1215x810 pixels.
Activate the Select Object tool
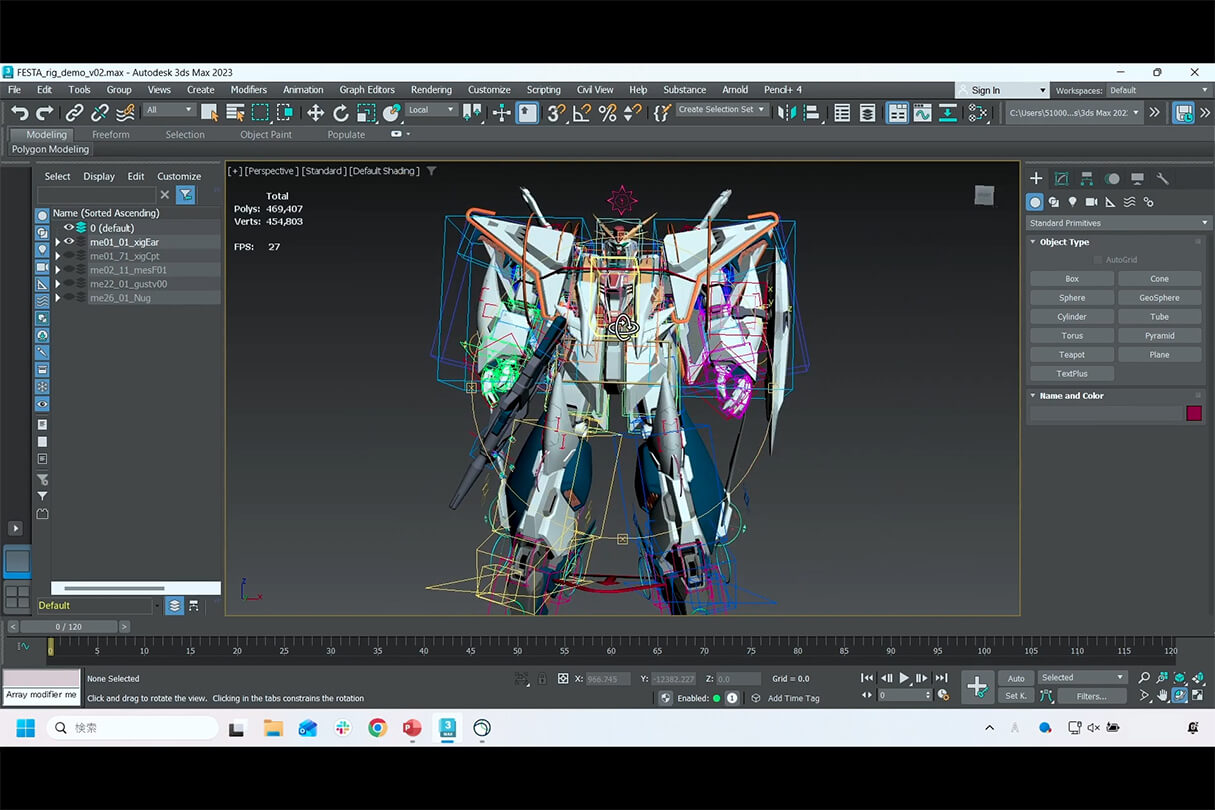[209, 113]
